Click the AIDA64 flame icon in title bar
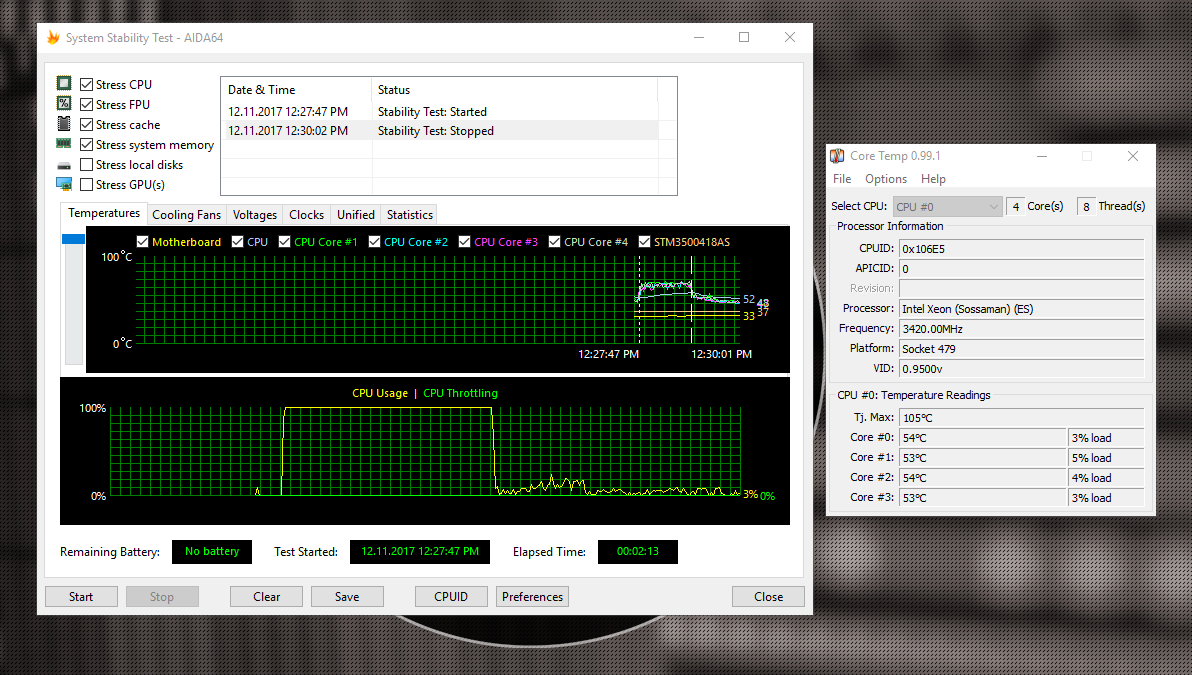The image size is (1192, 675). click(x=53, y=37)
